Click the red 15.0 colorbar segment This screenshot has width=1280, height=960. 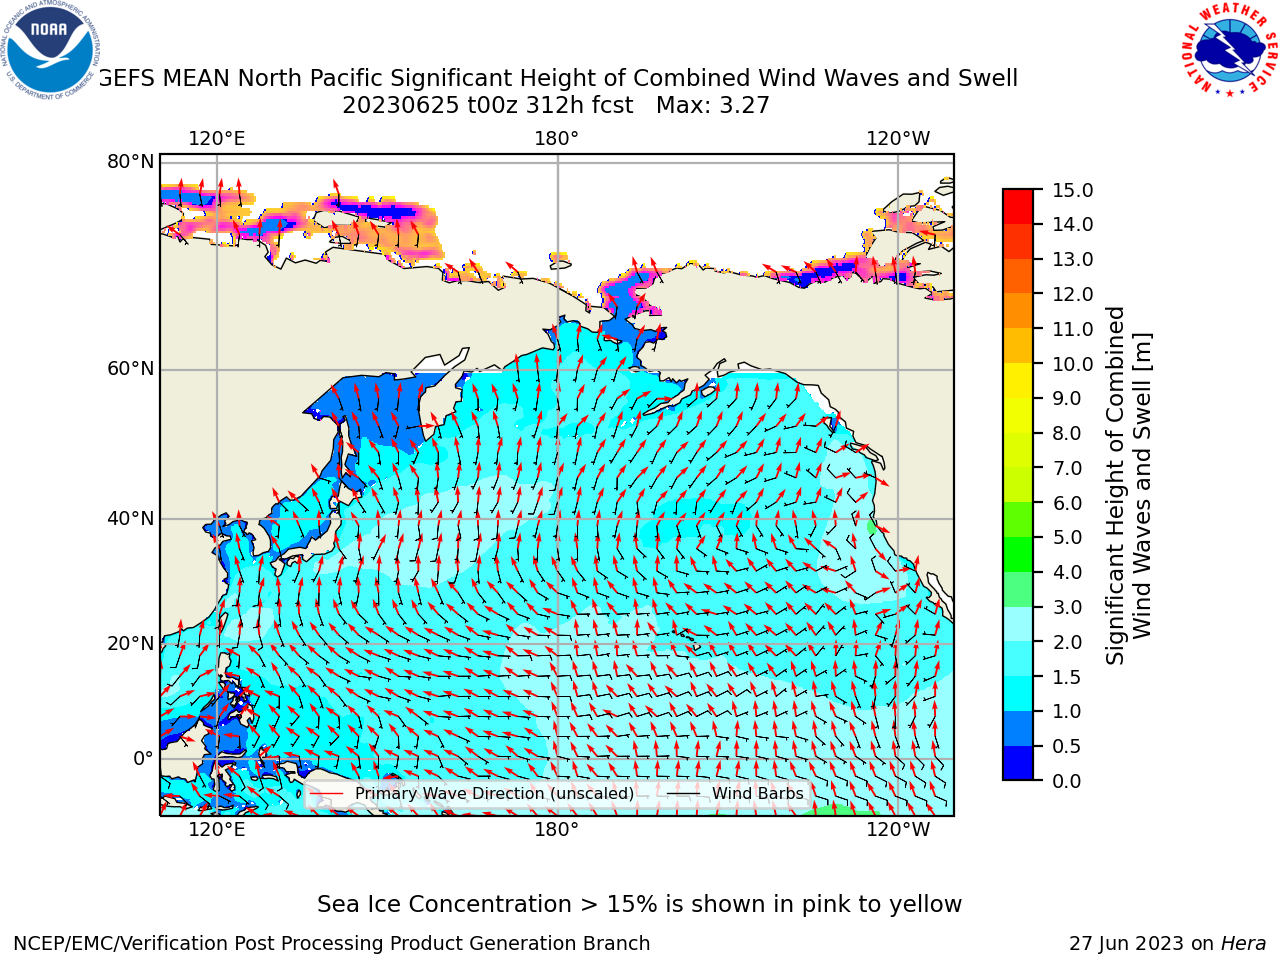pyautogui.click(x=1018, y=207)
